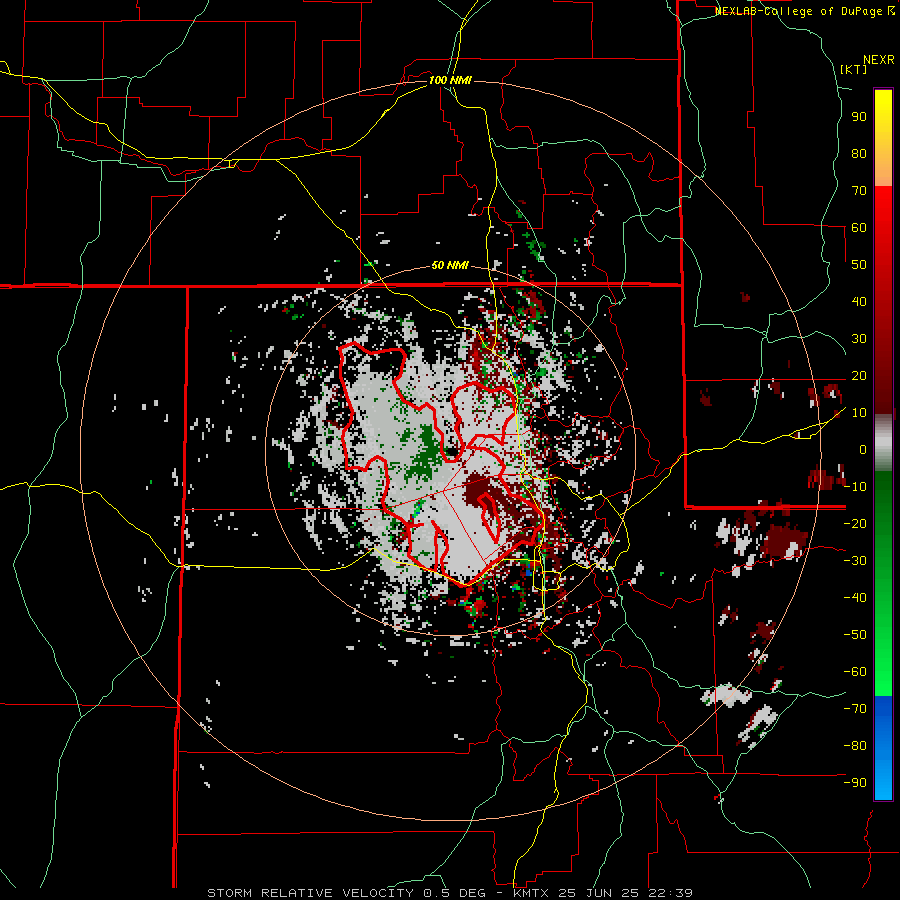This screenshot has height=900, width=900.
Task: Click the 30 knot scale label
Action: [x=859, y=339]
